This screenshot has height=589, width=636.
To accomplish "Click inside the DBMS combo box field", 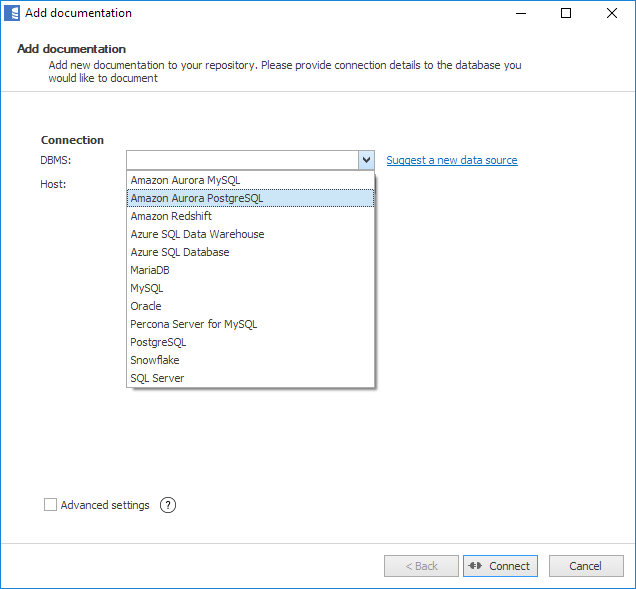I will click(241, 160).
